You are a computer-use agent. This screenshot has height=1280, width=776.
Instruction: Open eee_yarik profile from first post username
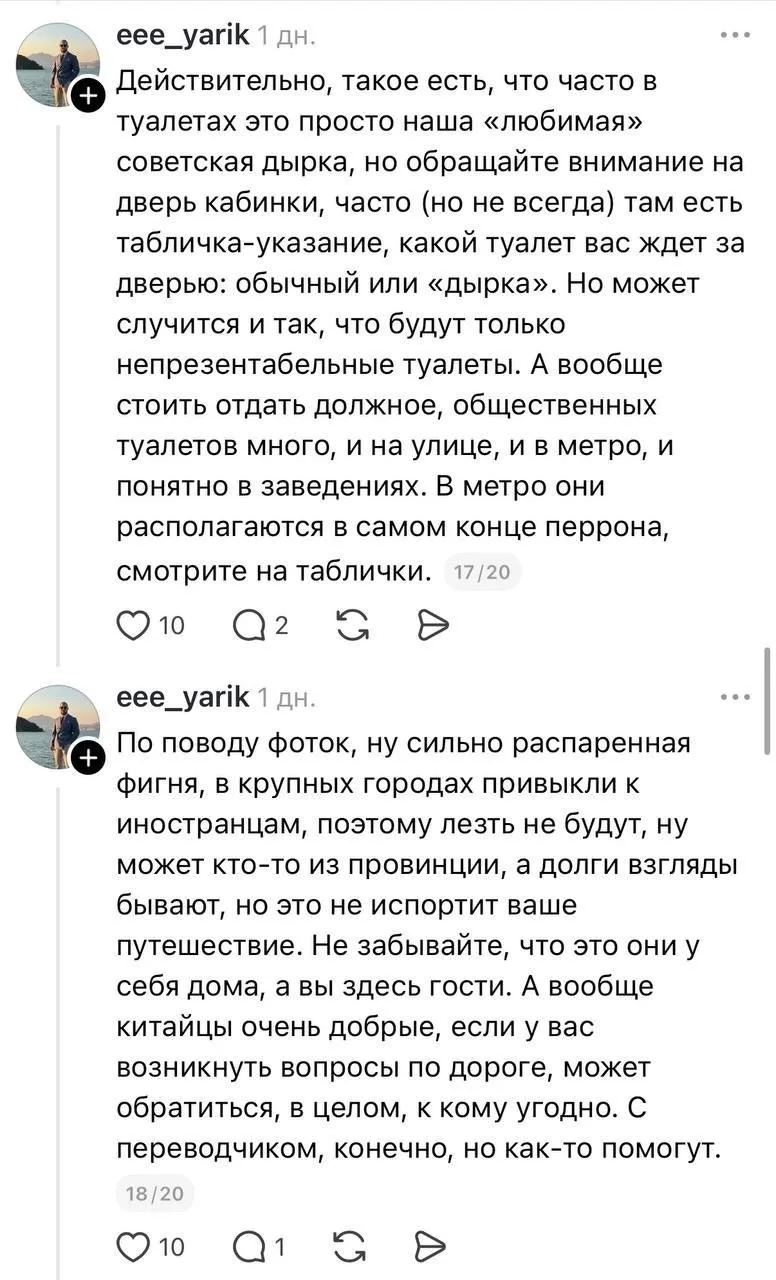pos(183,35)
